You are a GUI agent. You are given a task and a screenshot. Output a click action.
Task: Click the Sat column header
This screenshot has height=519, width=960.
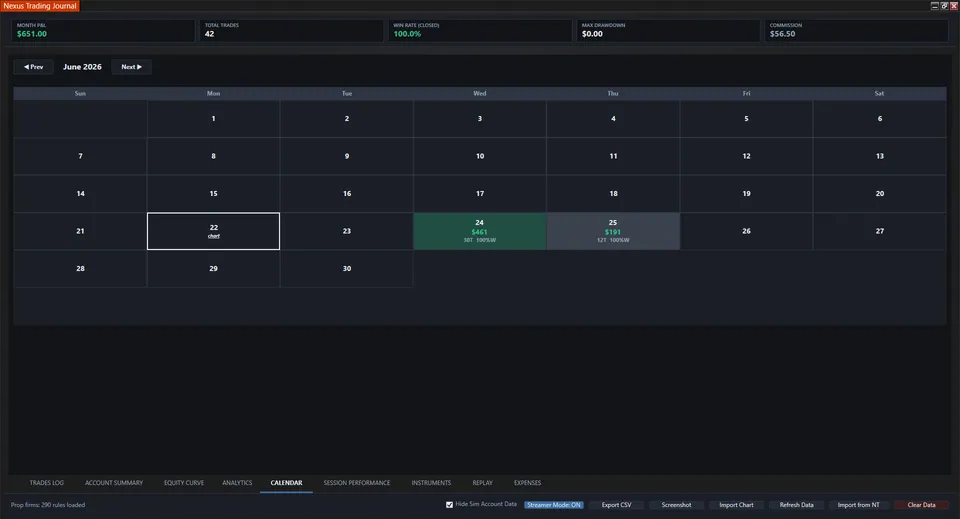(x=879, y=94)
